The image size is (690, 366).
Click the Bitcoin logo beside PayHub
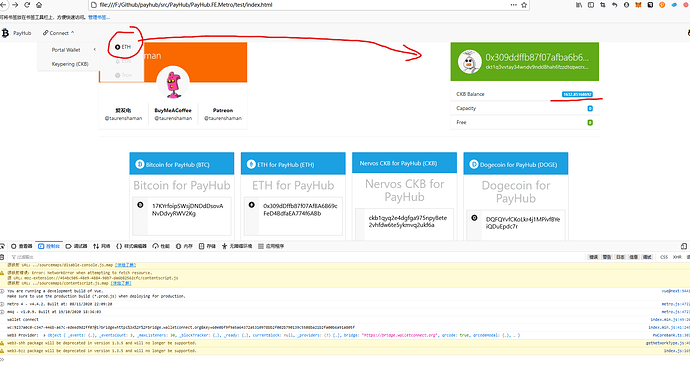(x=5, y=33)
